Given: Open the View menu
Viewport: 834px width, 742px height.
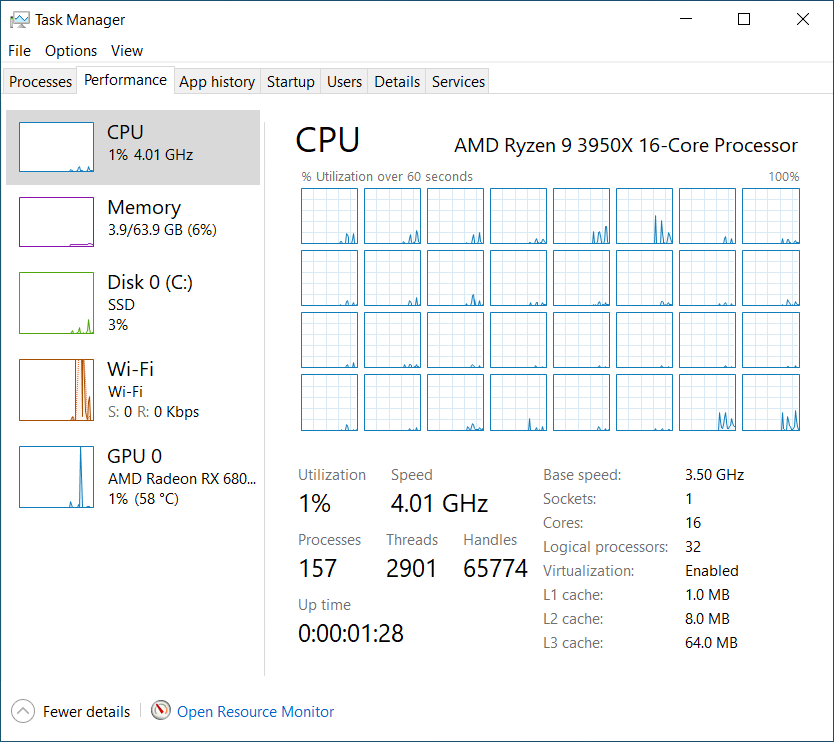Looking at the screenshot, I should tap(127, 51).
